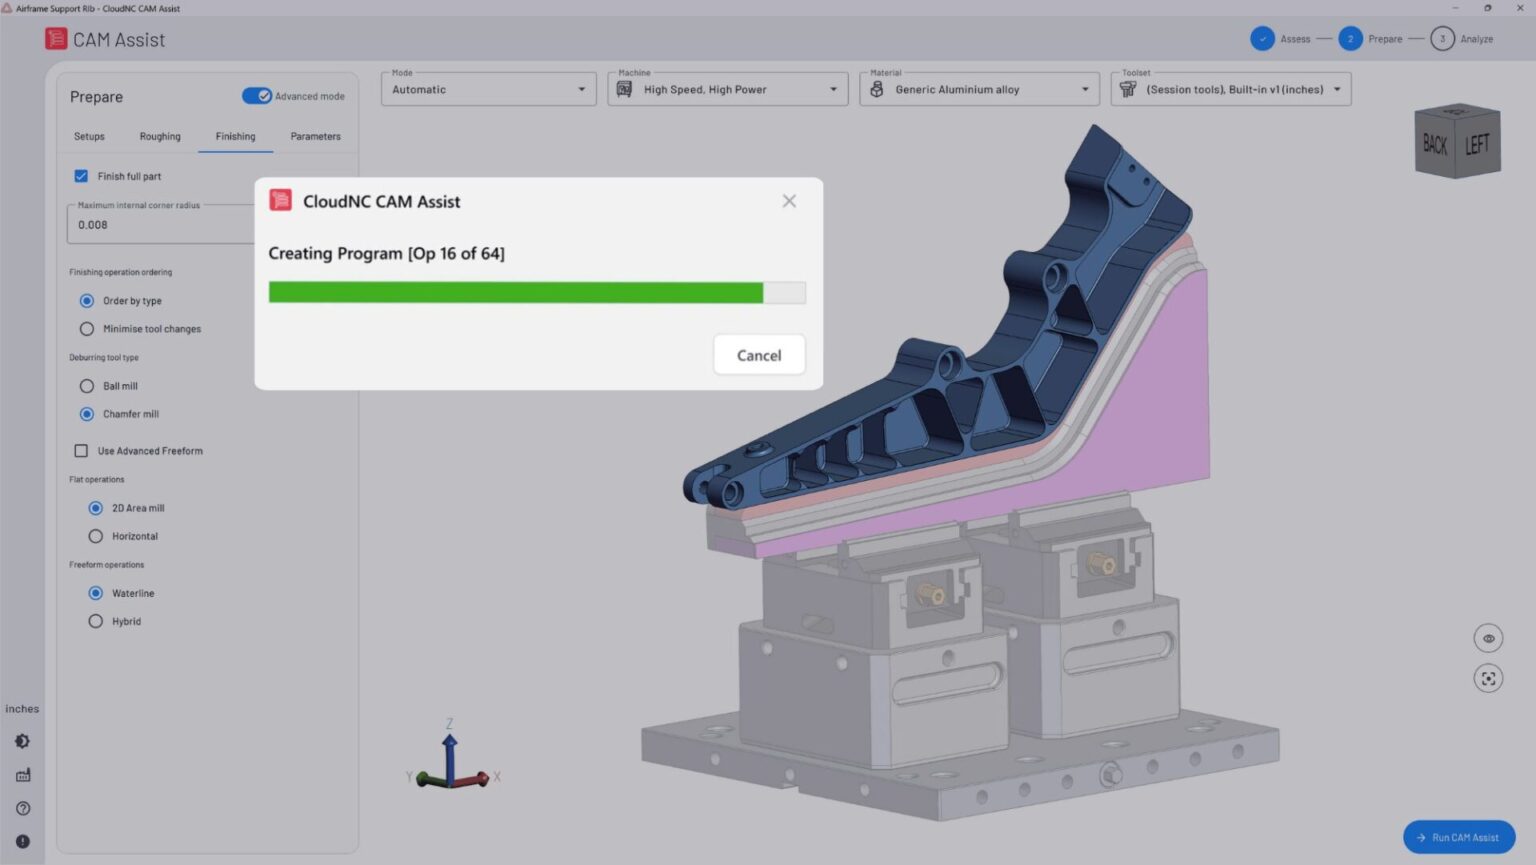This screenshot has height=865, width=1536.
Task: Click the alert notification icon in the sidebar
Action: point(22,841)
